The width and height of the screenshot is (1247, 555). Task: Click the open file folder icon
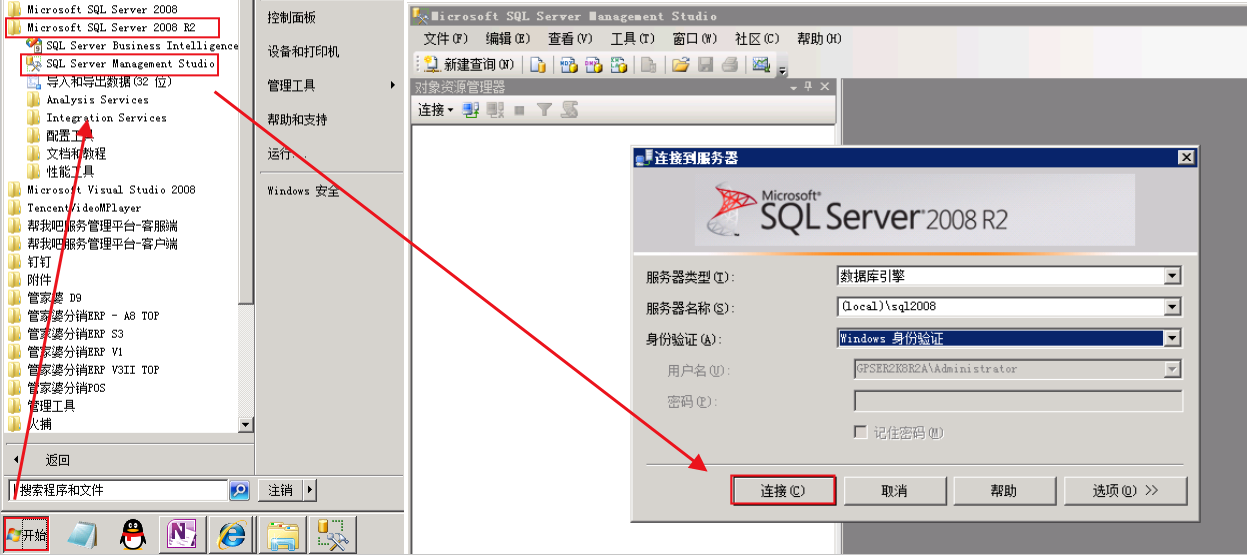681,65
